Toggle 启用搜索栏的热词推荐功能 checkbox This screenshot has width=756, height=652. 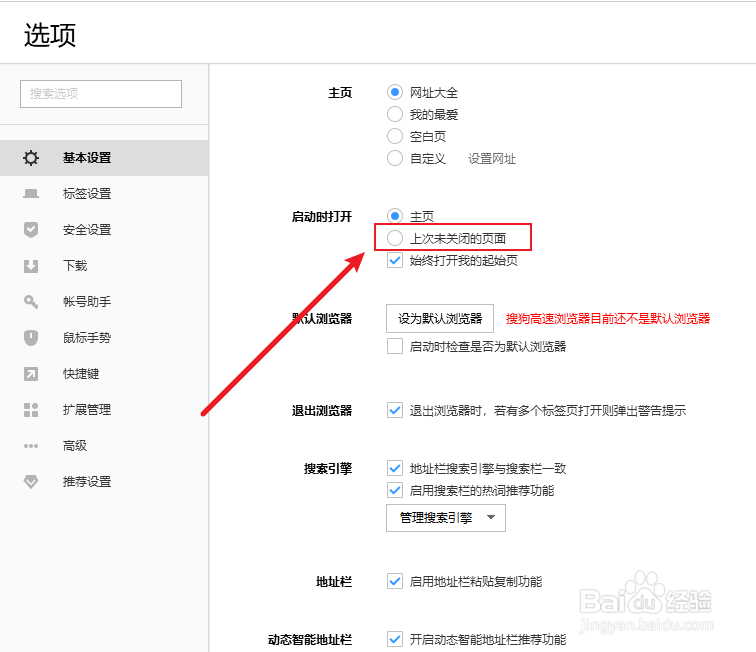pos(395,490)
